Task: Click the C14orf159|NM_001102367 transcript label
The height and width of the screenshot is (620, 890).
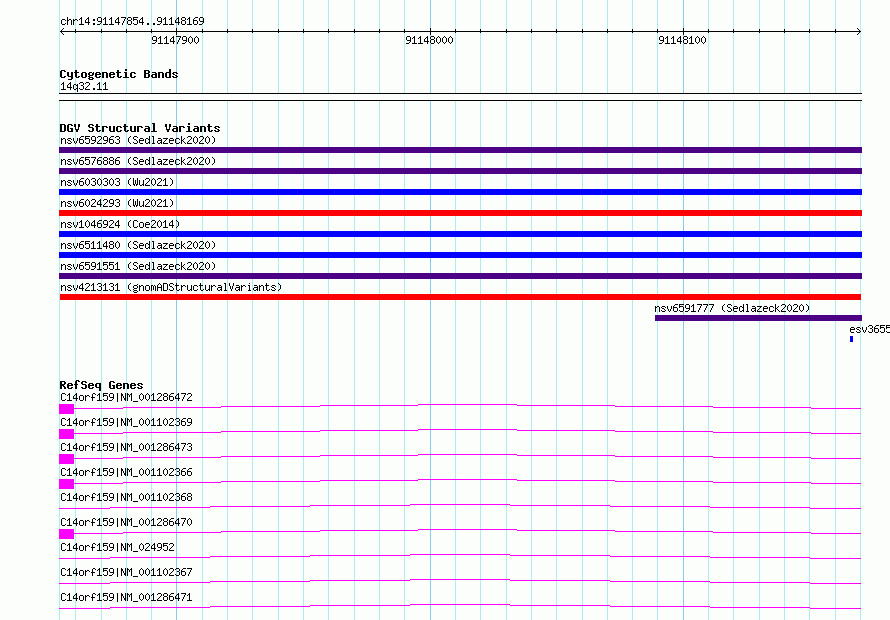Action: tap(126, 572)
